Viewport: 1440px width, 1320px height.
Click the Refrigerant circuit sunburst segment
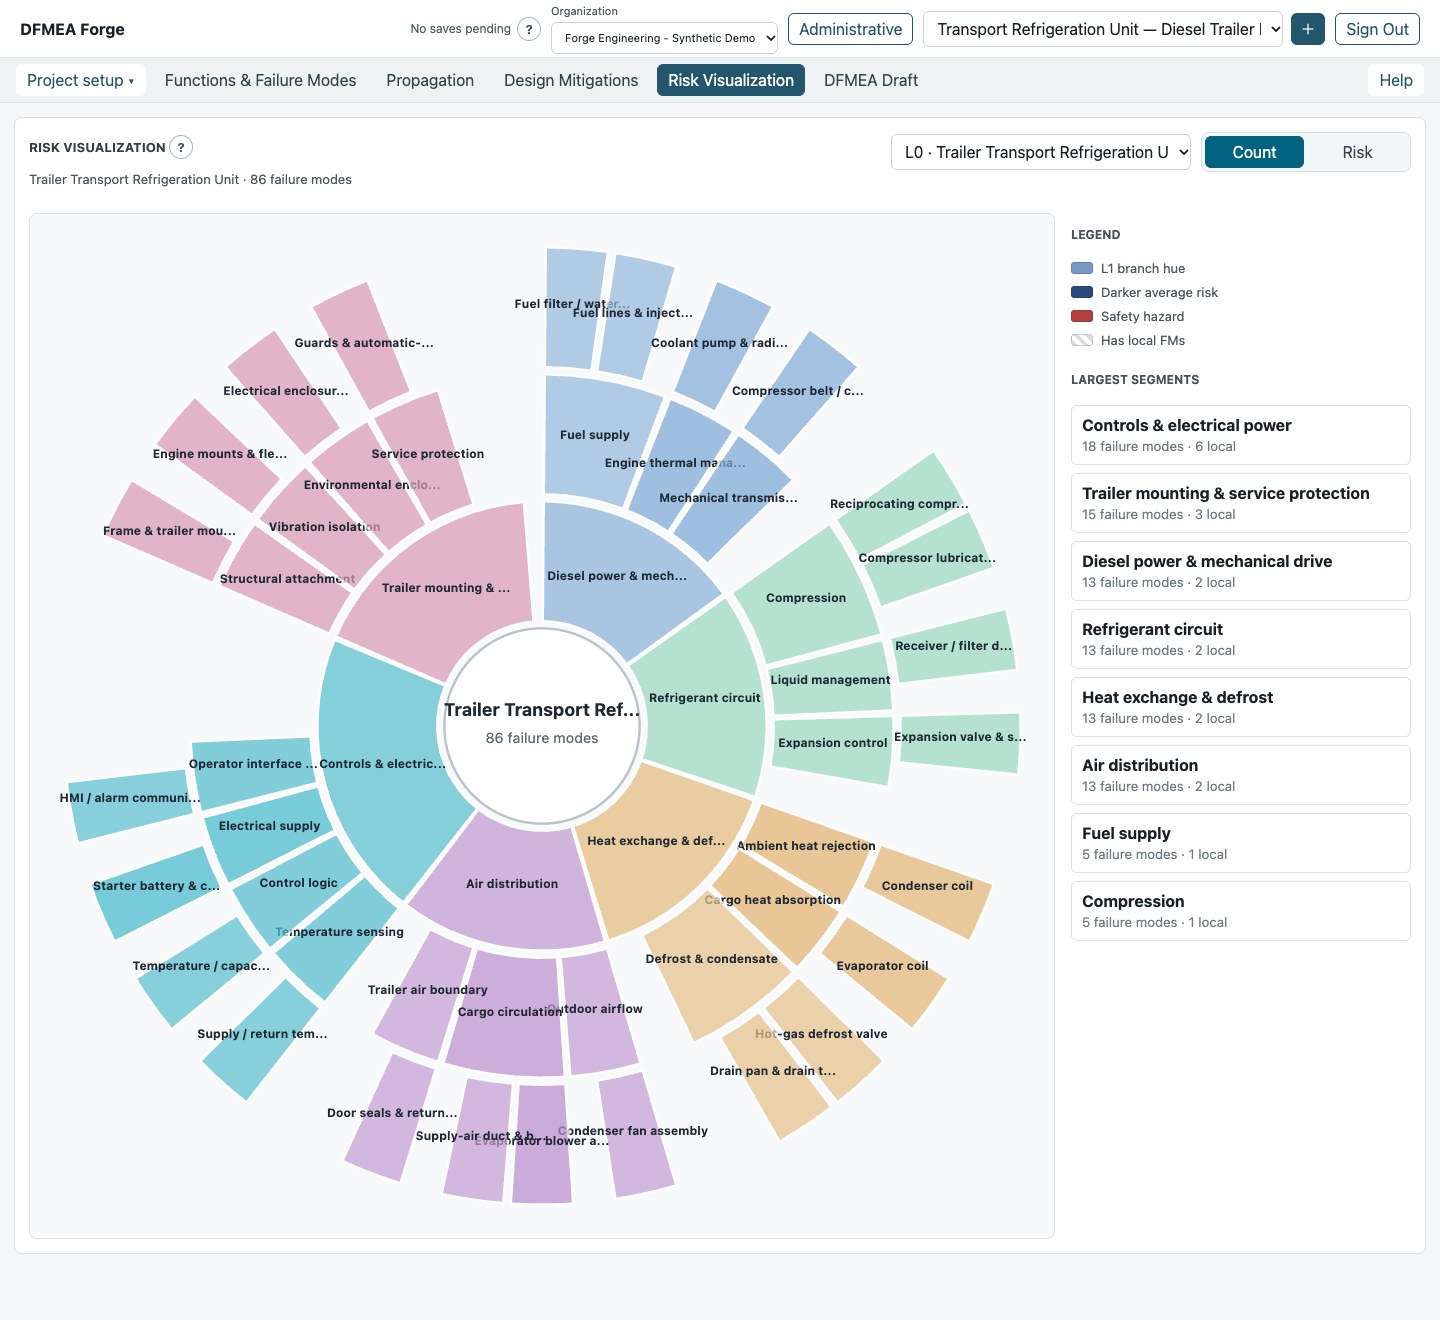click(705, 698)
